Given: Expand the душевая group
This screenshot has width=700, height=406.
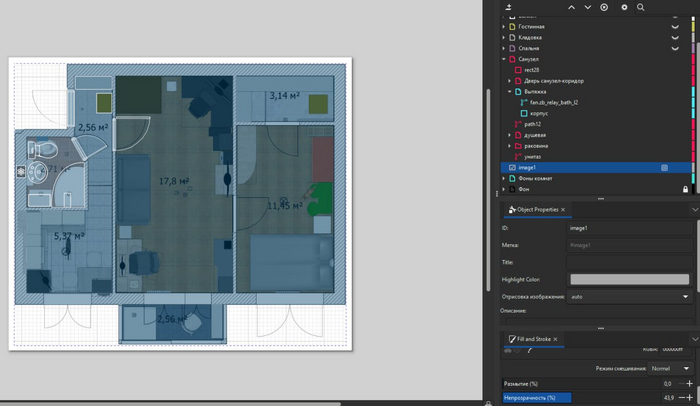Looking at the screenshot, I should (510, 135).
